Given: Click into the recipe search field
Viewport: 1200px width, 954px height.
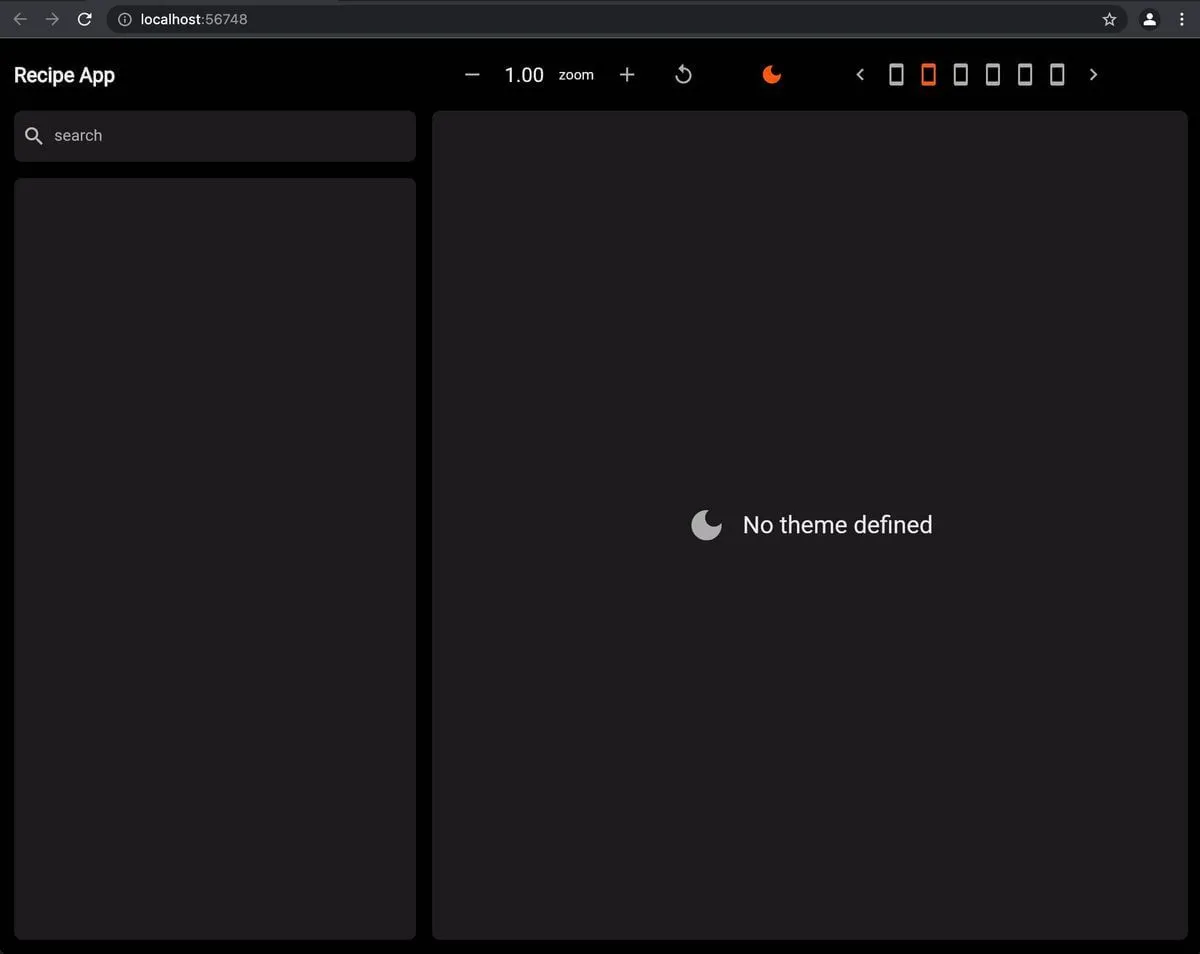Looking at the screenshot, I should click(230, 136).
